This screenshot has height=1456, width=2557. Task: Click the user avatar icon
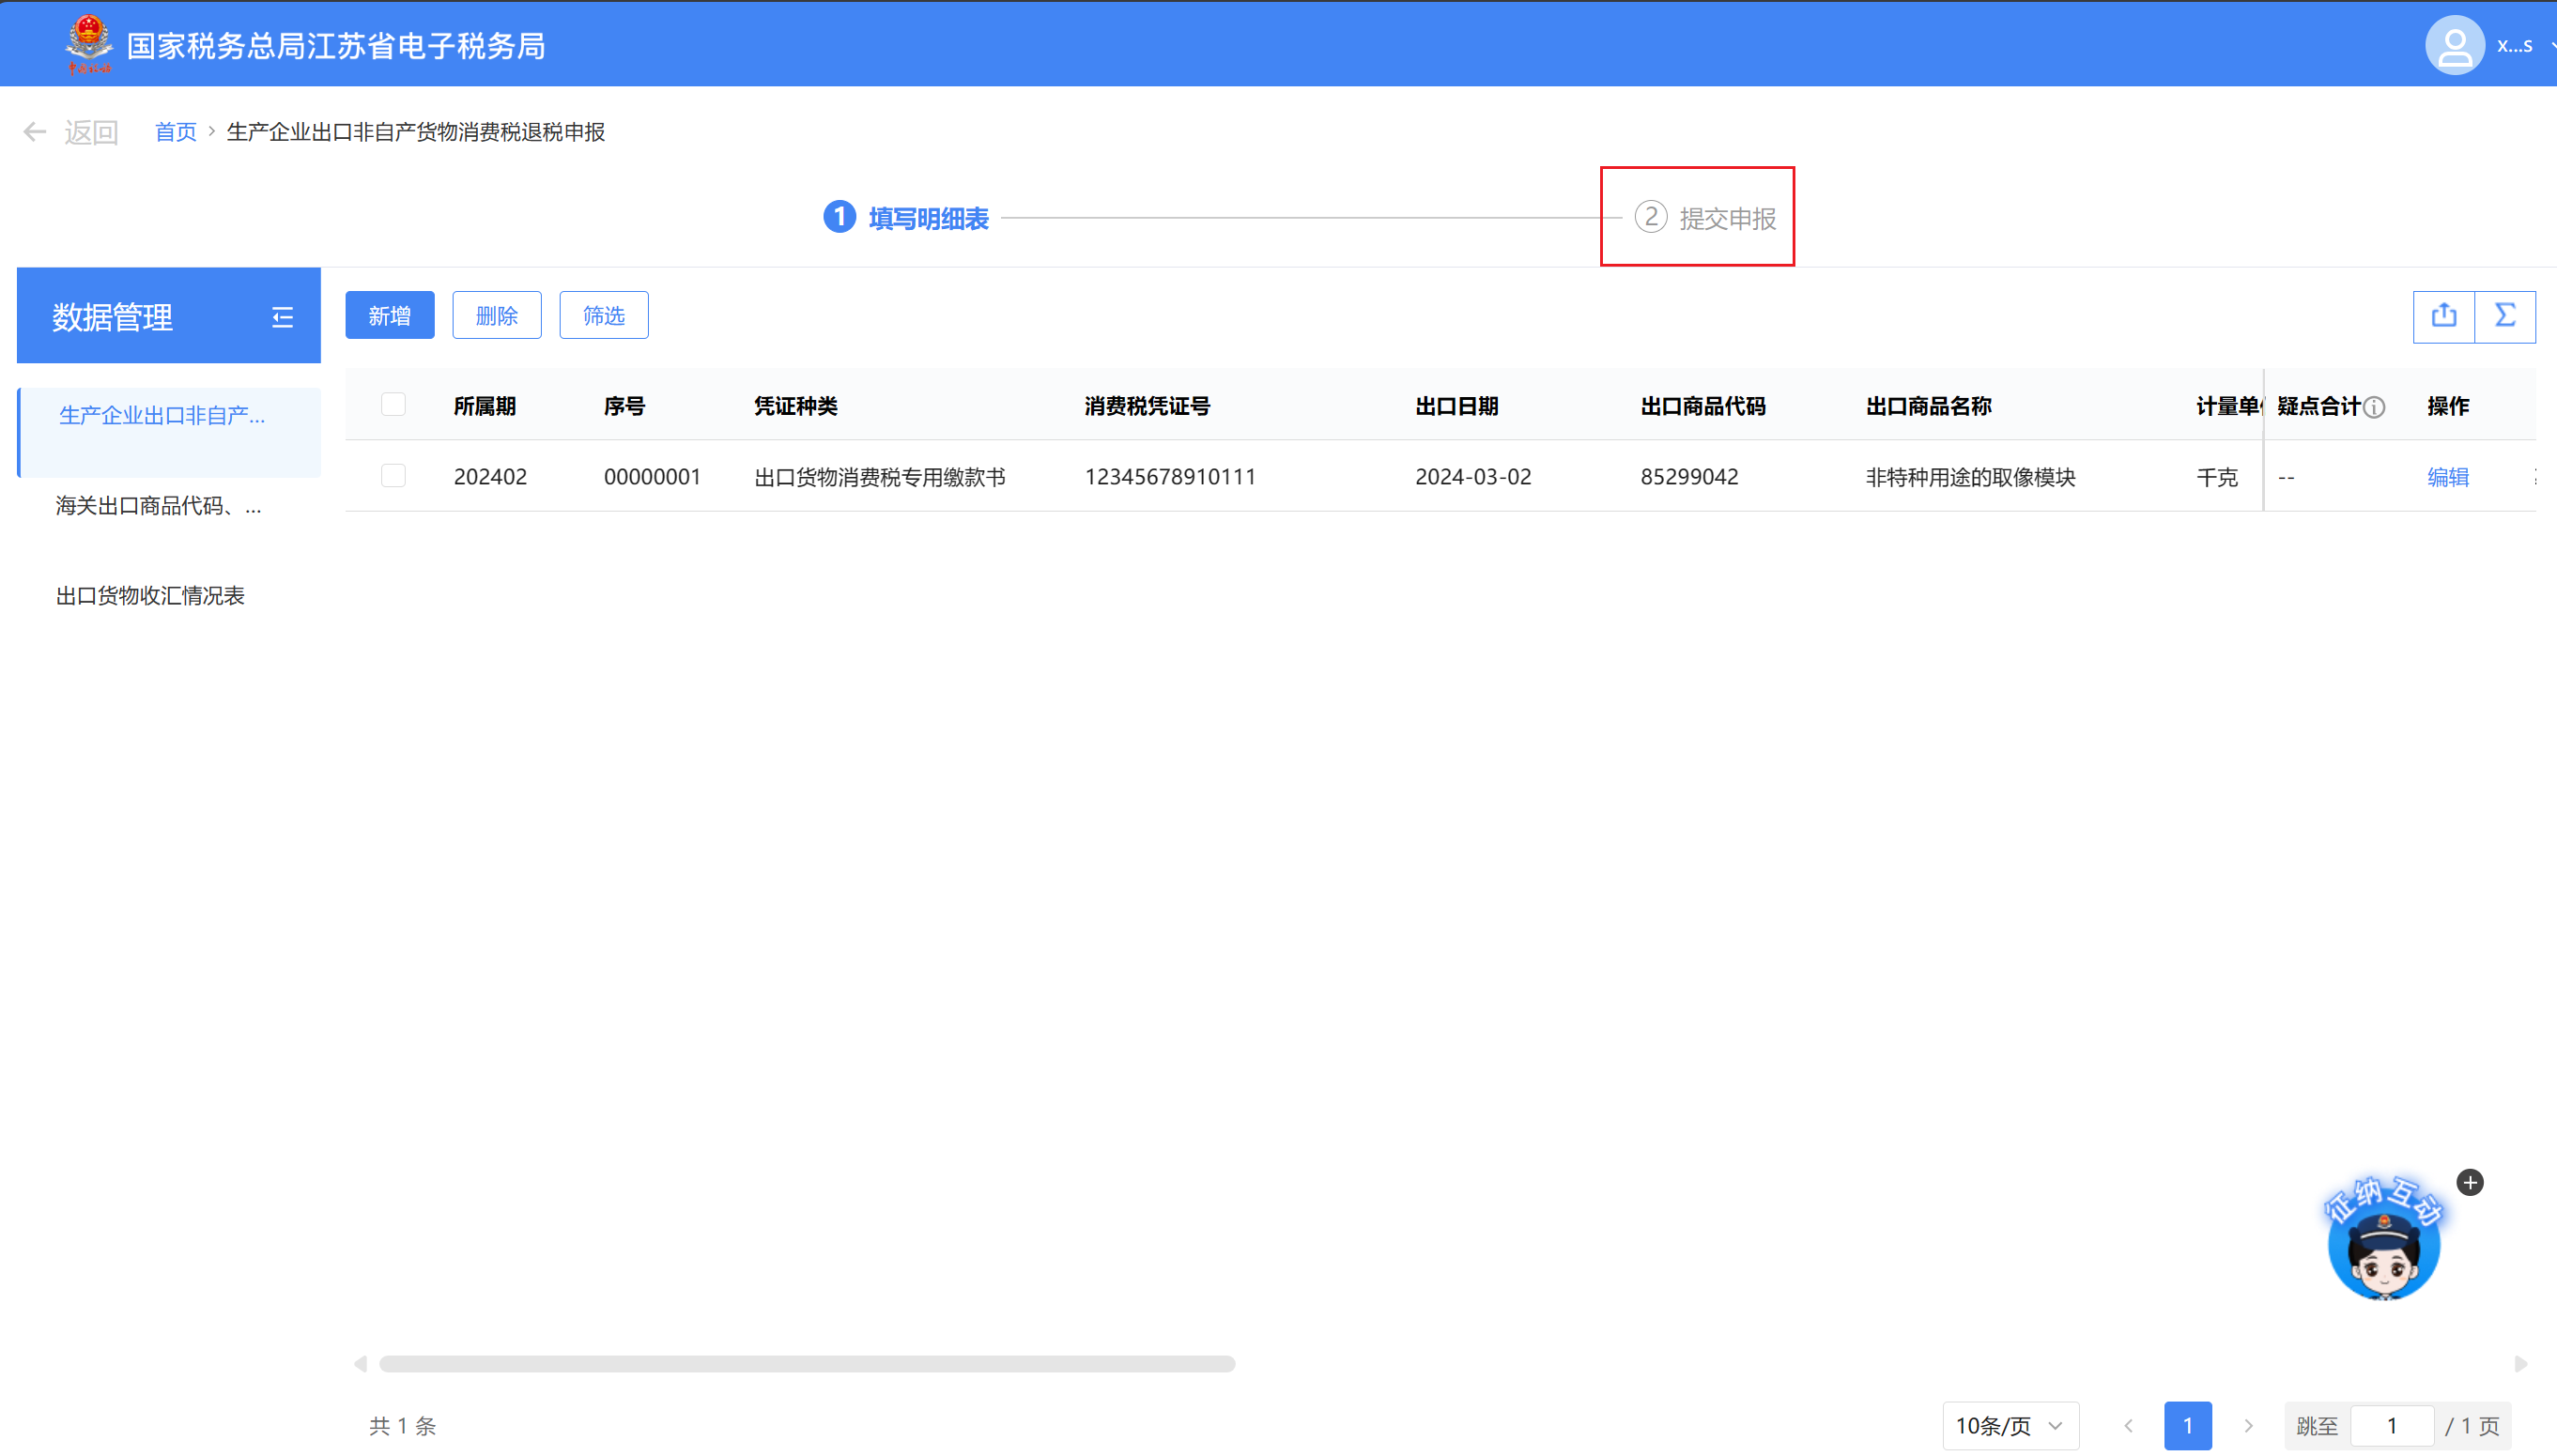pos(2454,45)
